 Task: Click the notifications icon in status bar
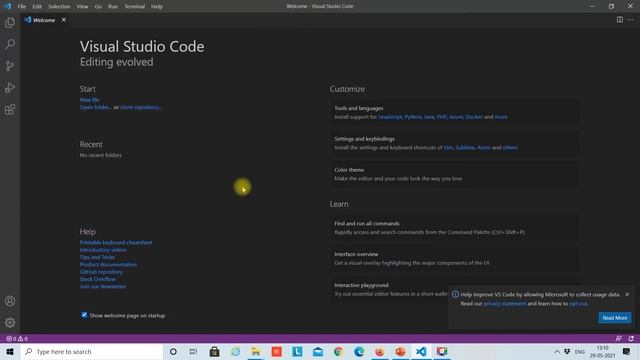[x=631, y=339]
